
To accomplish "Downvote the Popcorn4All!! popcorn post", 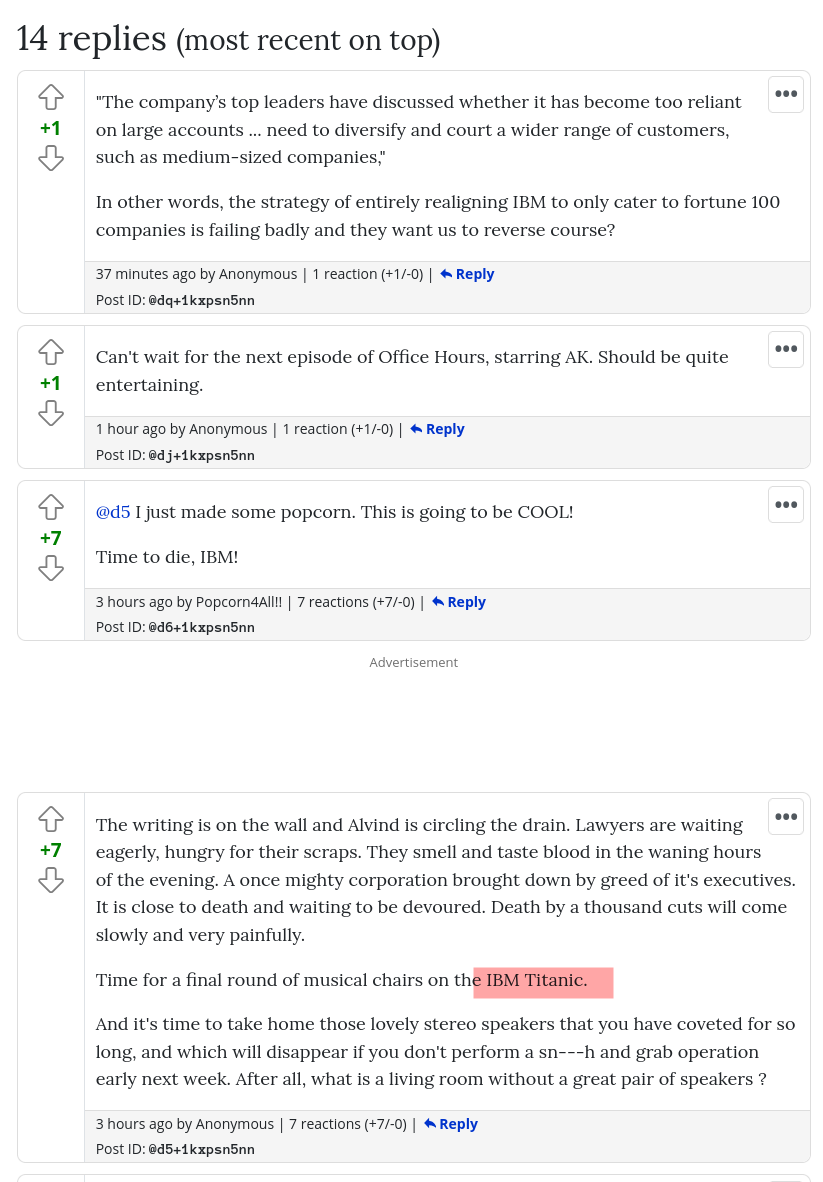I will coord(50,568).
